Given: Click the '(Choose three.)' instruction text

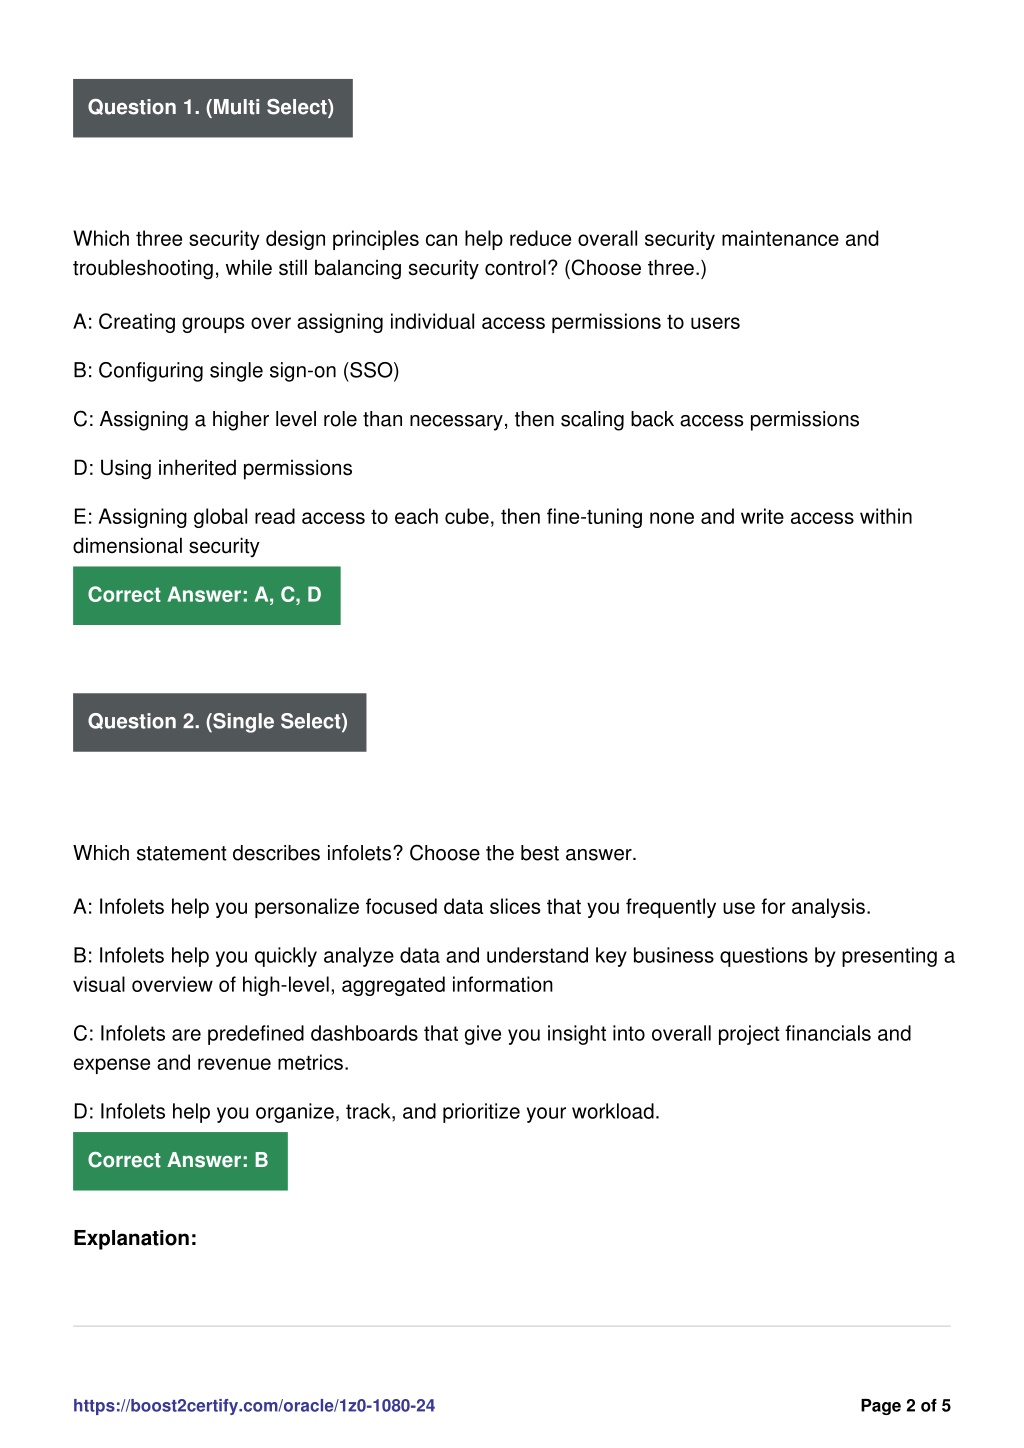Looking at the screenshot, I should pos(636,268).
